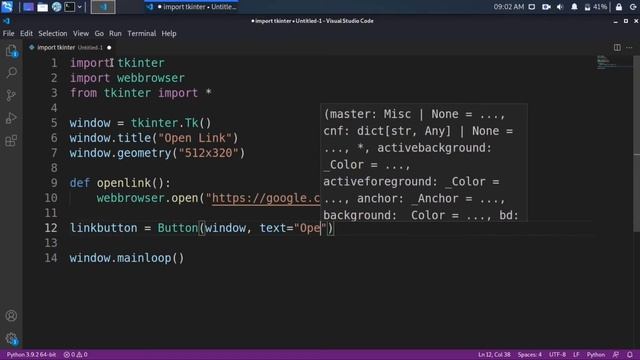The image size is (640, 360).
Task: Click "from tkinter import *" on line 3
Action: pyautogui.click(x=141, y=93)
